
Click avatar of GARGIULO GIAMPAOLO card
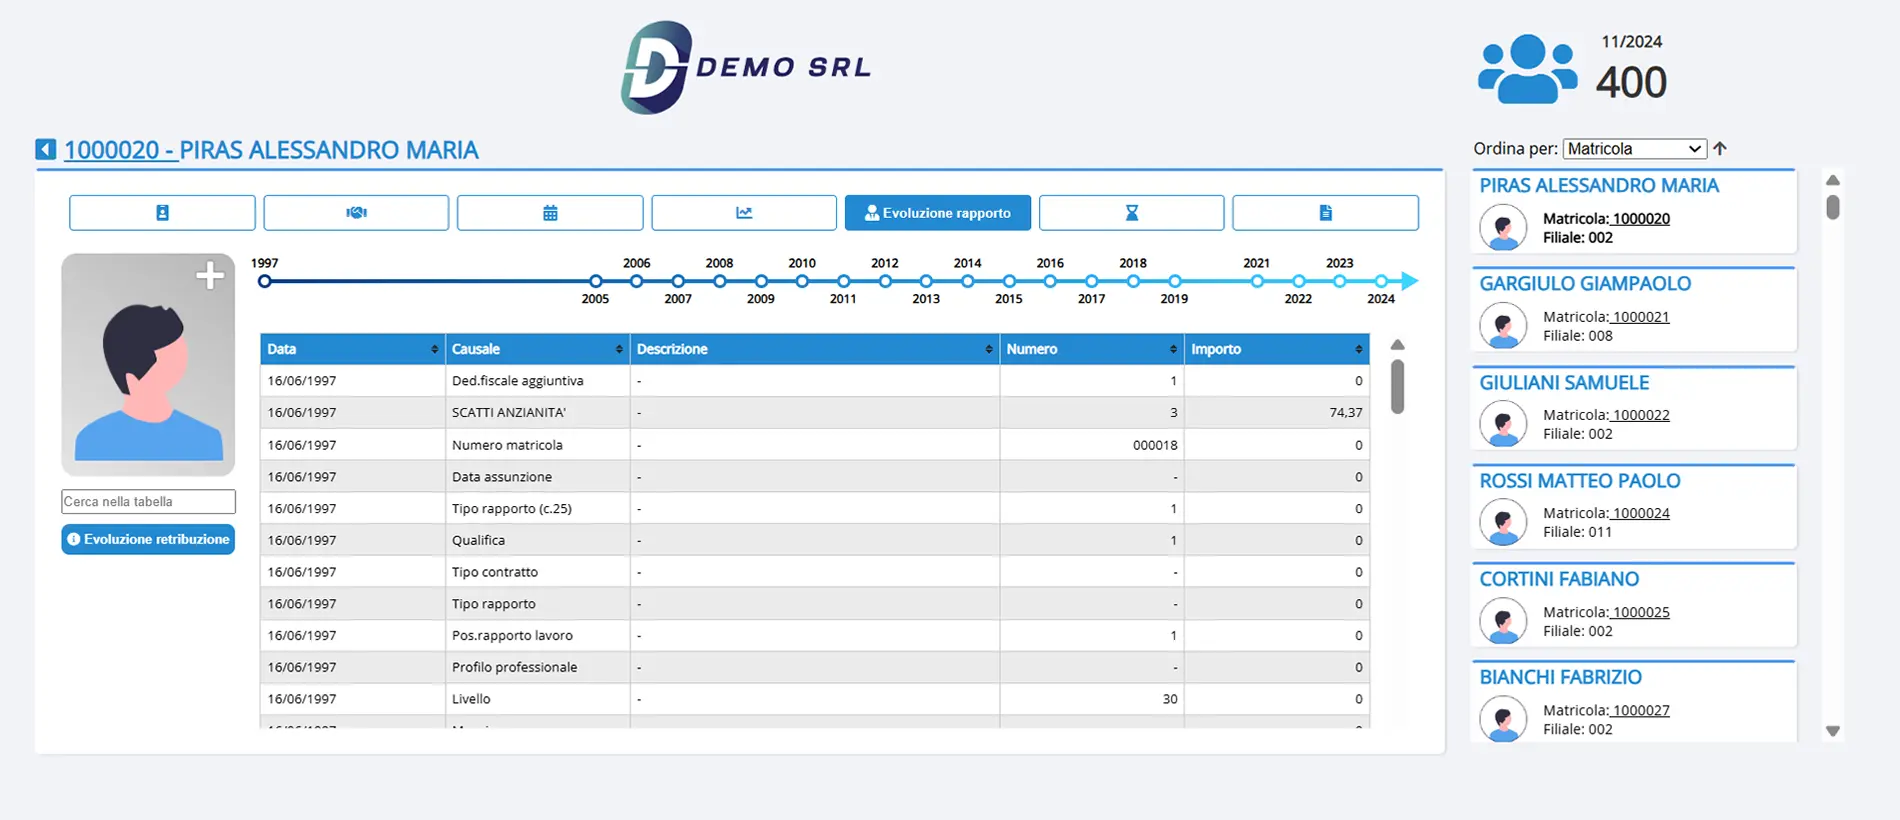point(1503,325)
